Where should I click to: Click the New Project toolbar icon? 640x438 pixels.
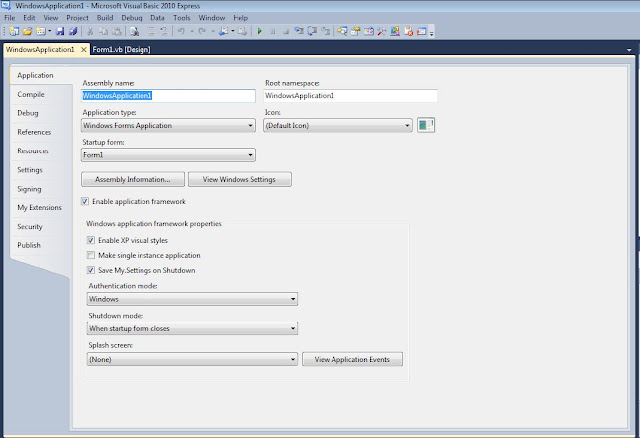[x=14, y=31]
